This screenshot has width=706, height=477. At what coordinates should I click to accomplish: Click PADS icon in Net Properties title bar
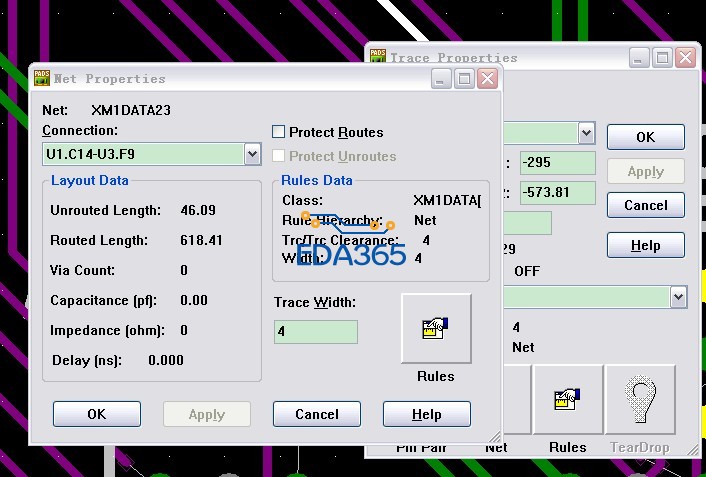[x=42, y=78]
